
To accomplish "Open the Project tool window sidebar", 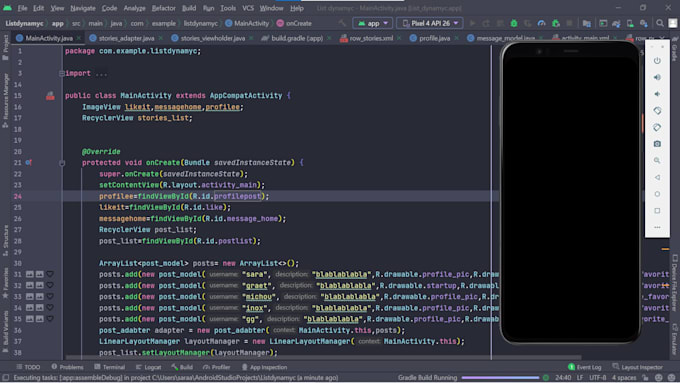I will point(5,48).
